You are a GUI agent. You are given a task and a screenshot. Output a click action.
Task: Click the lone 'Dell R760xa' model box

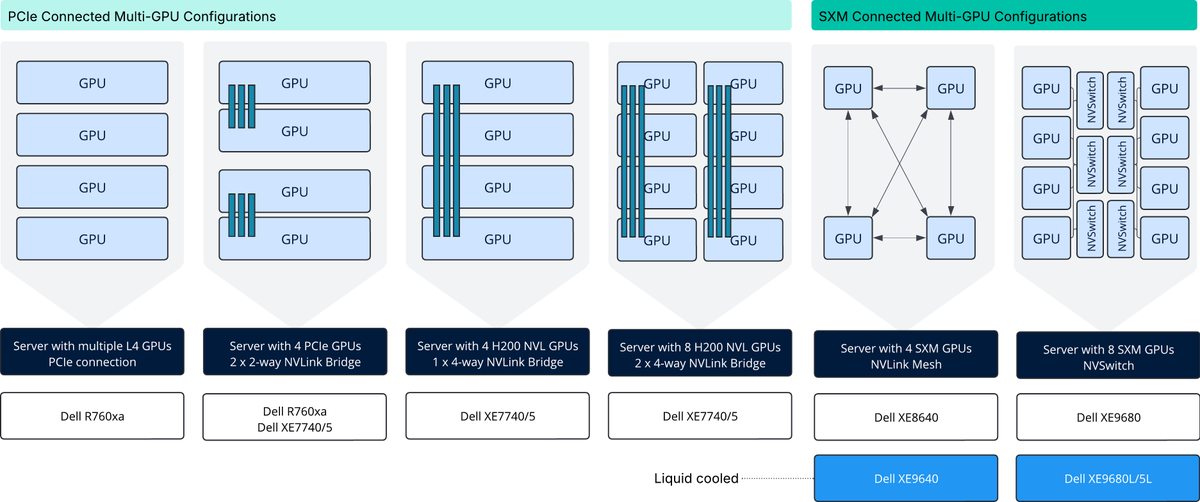pos(92,416)
